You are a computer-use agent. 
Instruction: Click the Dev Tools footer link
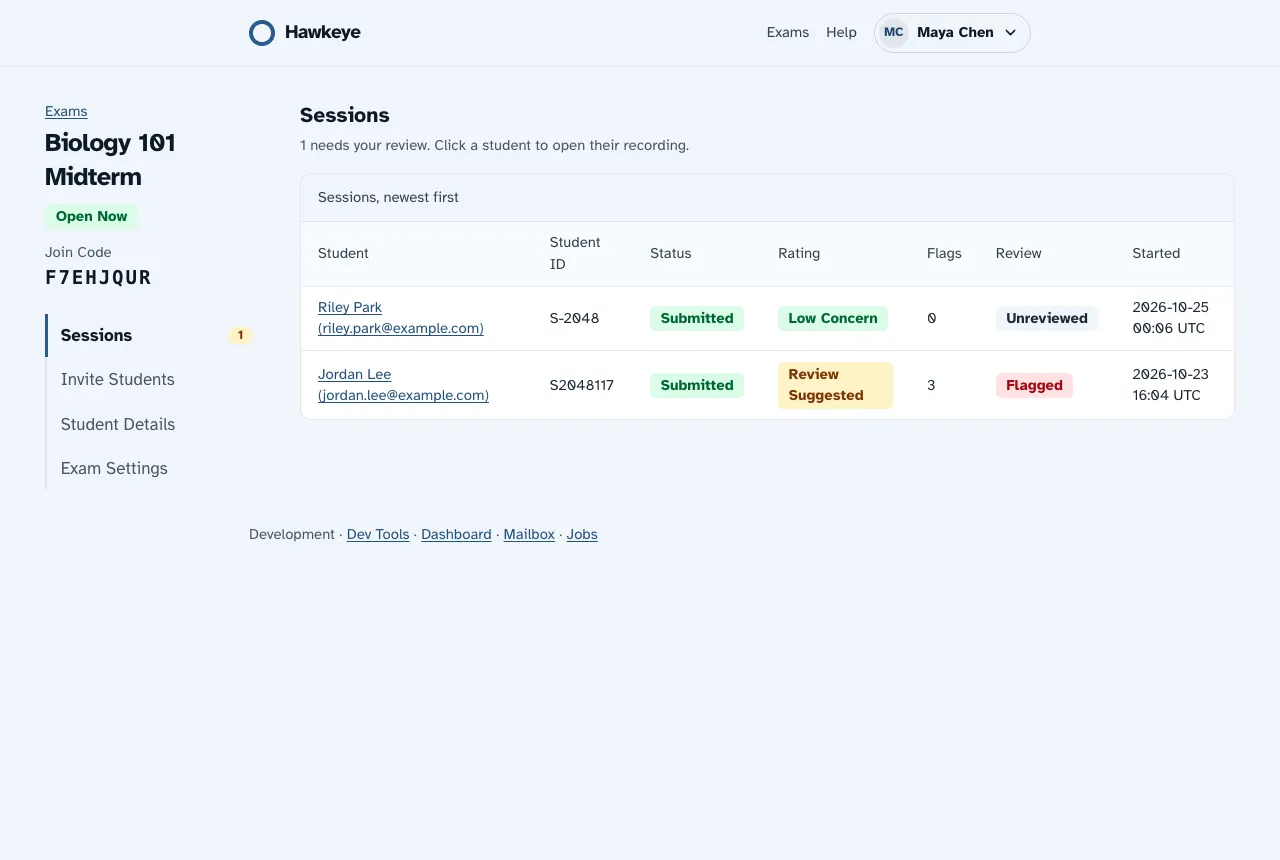(x=378, y=534)
